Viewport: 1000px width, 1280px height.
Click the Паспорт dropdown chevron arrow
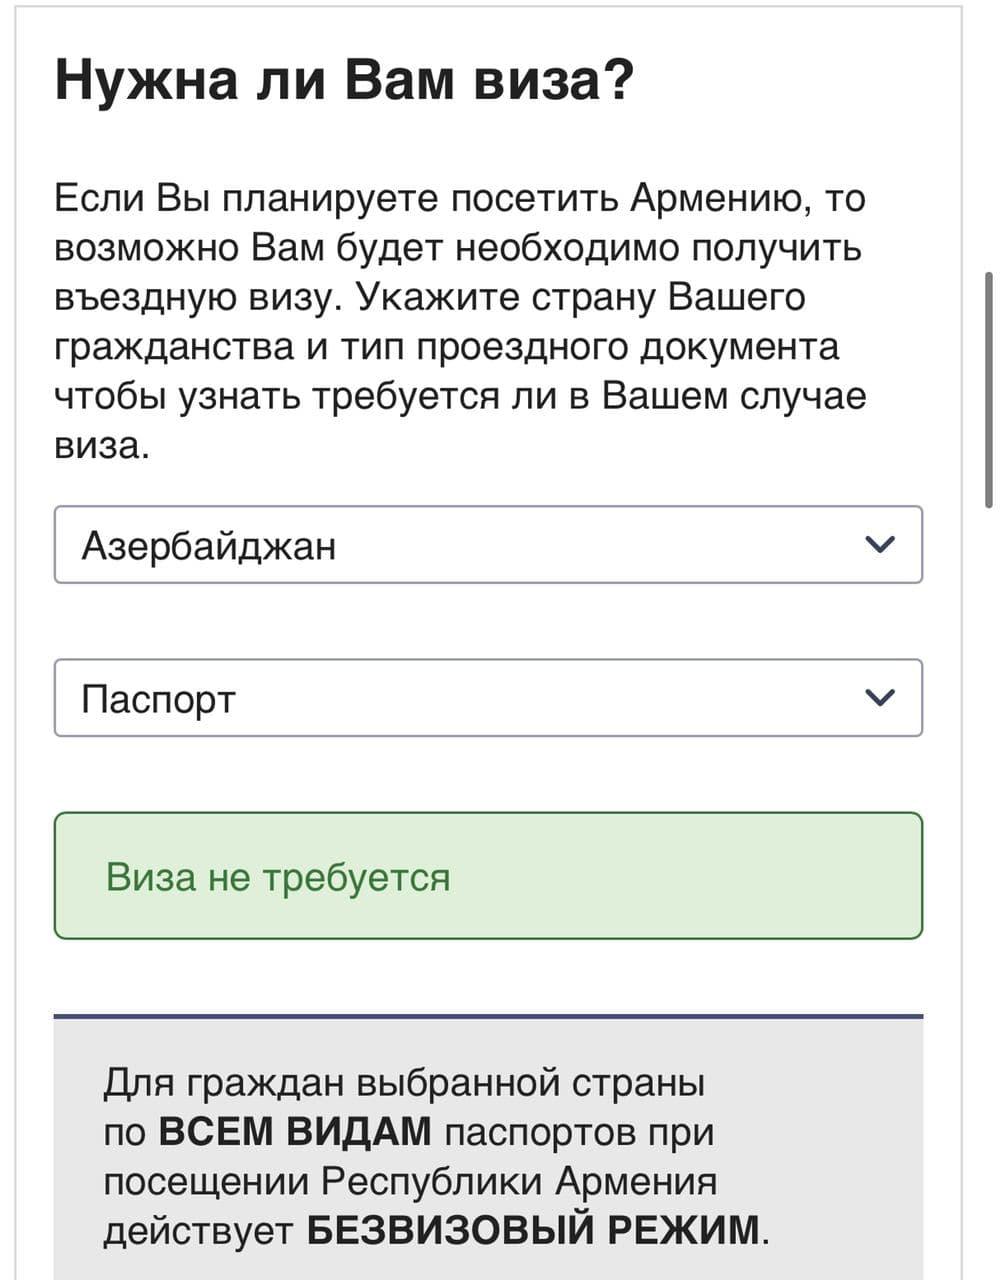(879, 697)
